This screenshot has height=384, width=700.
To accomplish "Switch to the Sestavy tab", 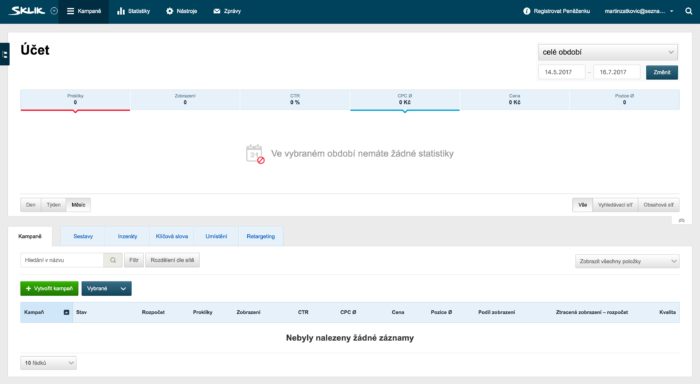I will pyautogui.click(x=83, y=236).
